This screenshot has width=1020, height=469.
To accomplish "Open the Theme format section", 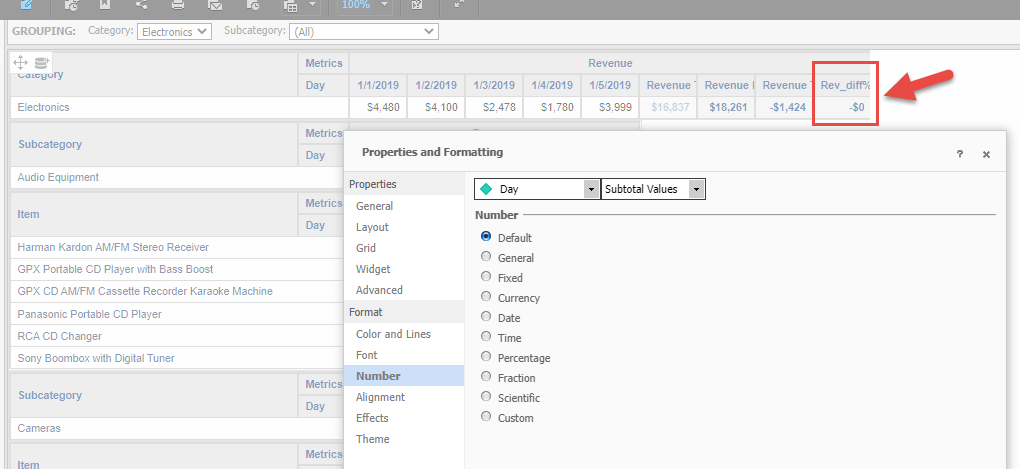I will click(373, 439).
